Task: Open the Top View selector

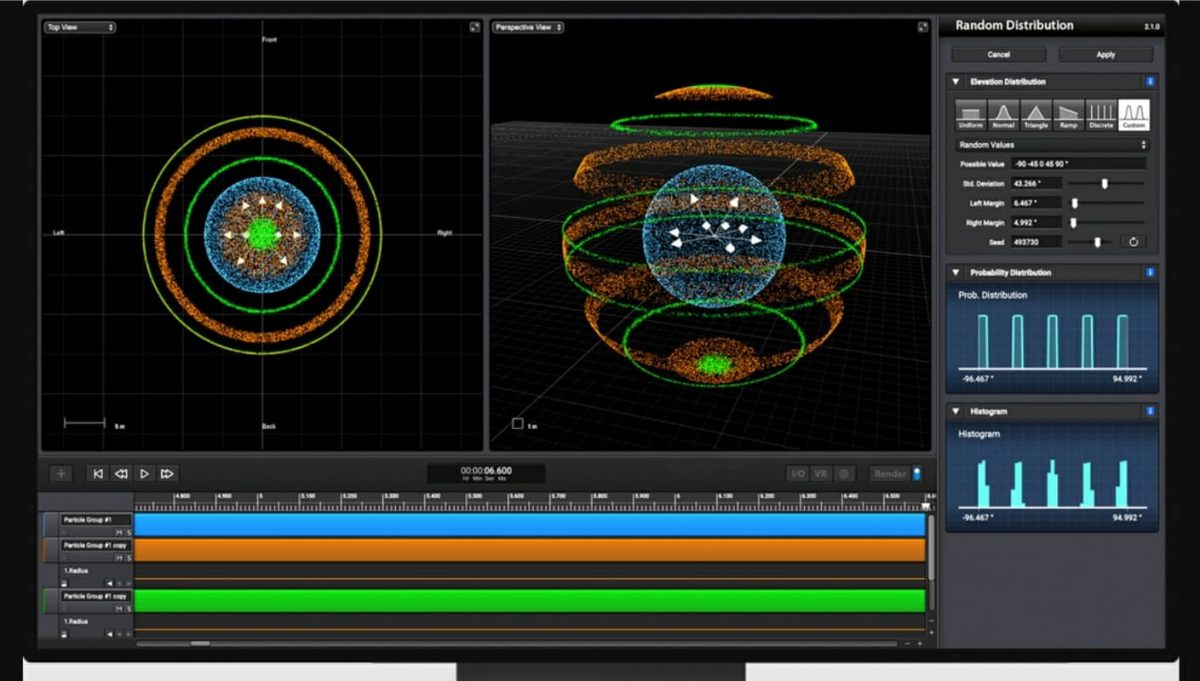Action: (x=79, y=27)
